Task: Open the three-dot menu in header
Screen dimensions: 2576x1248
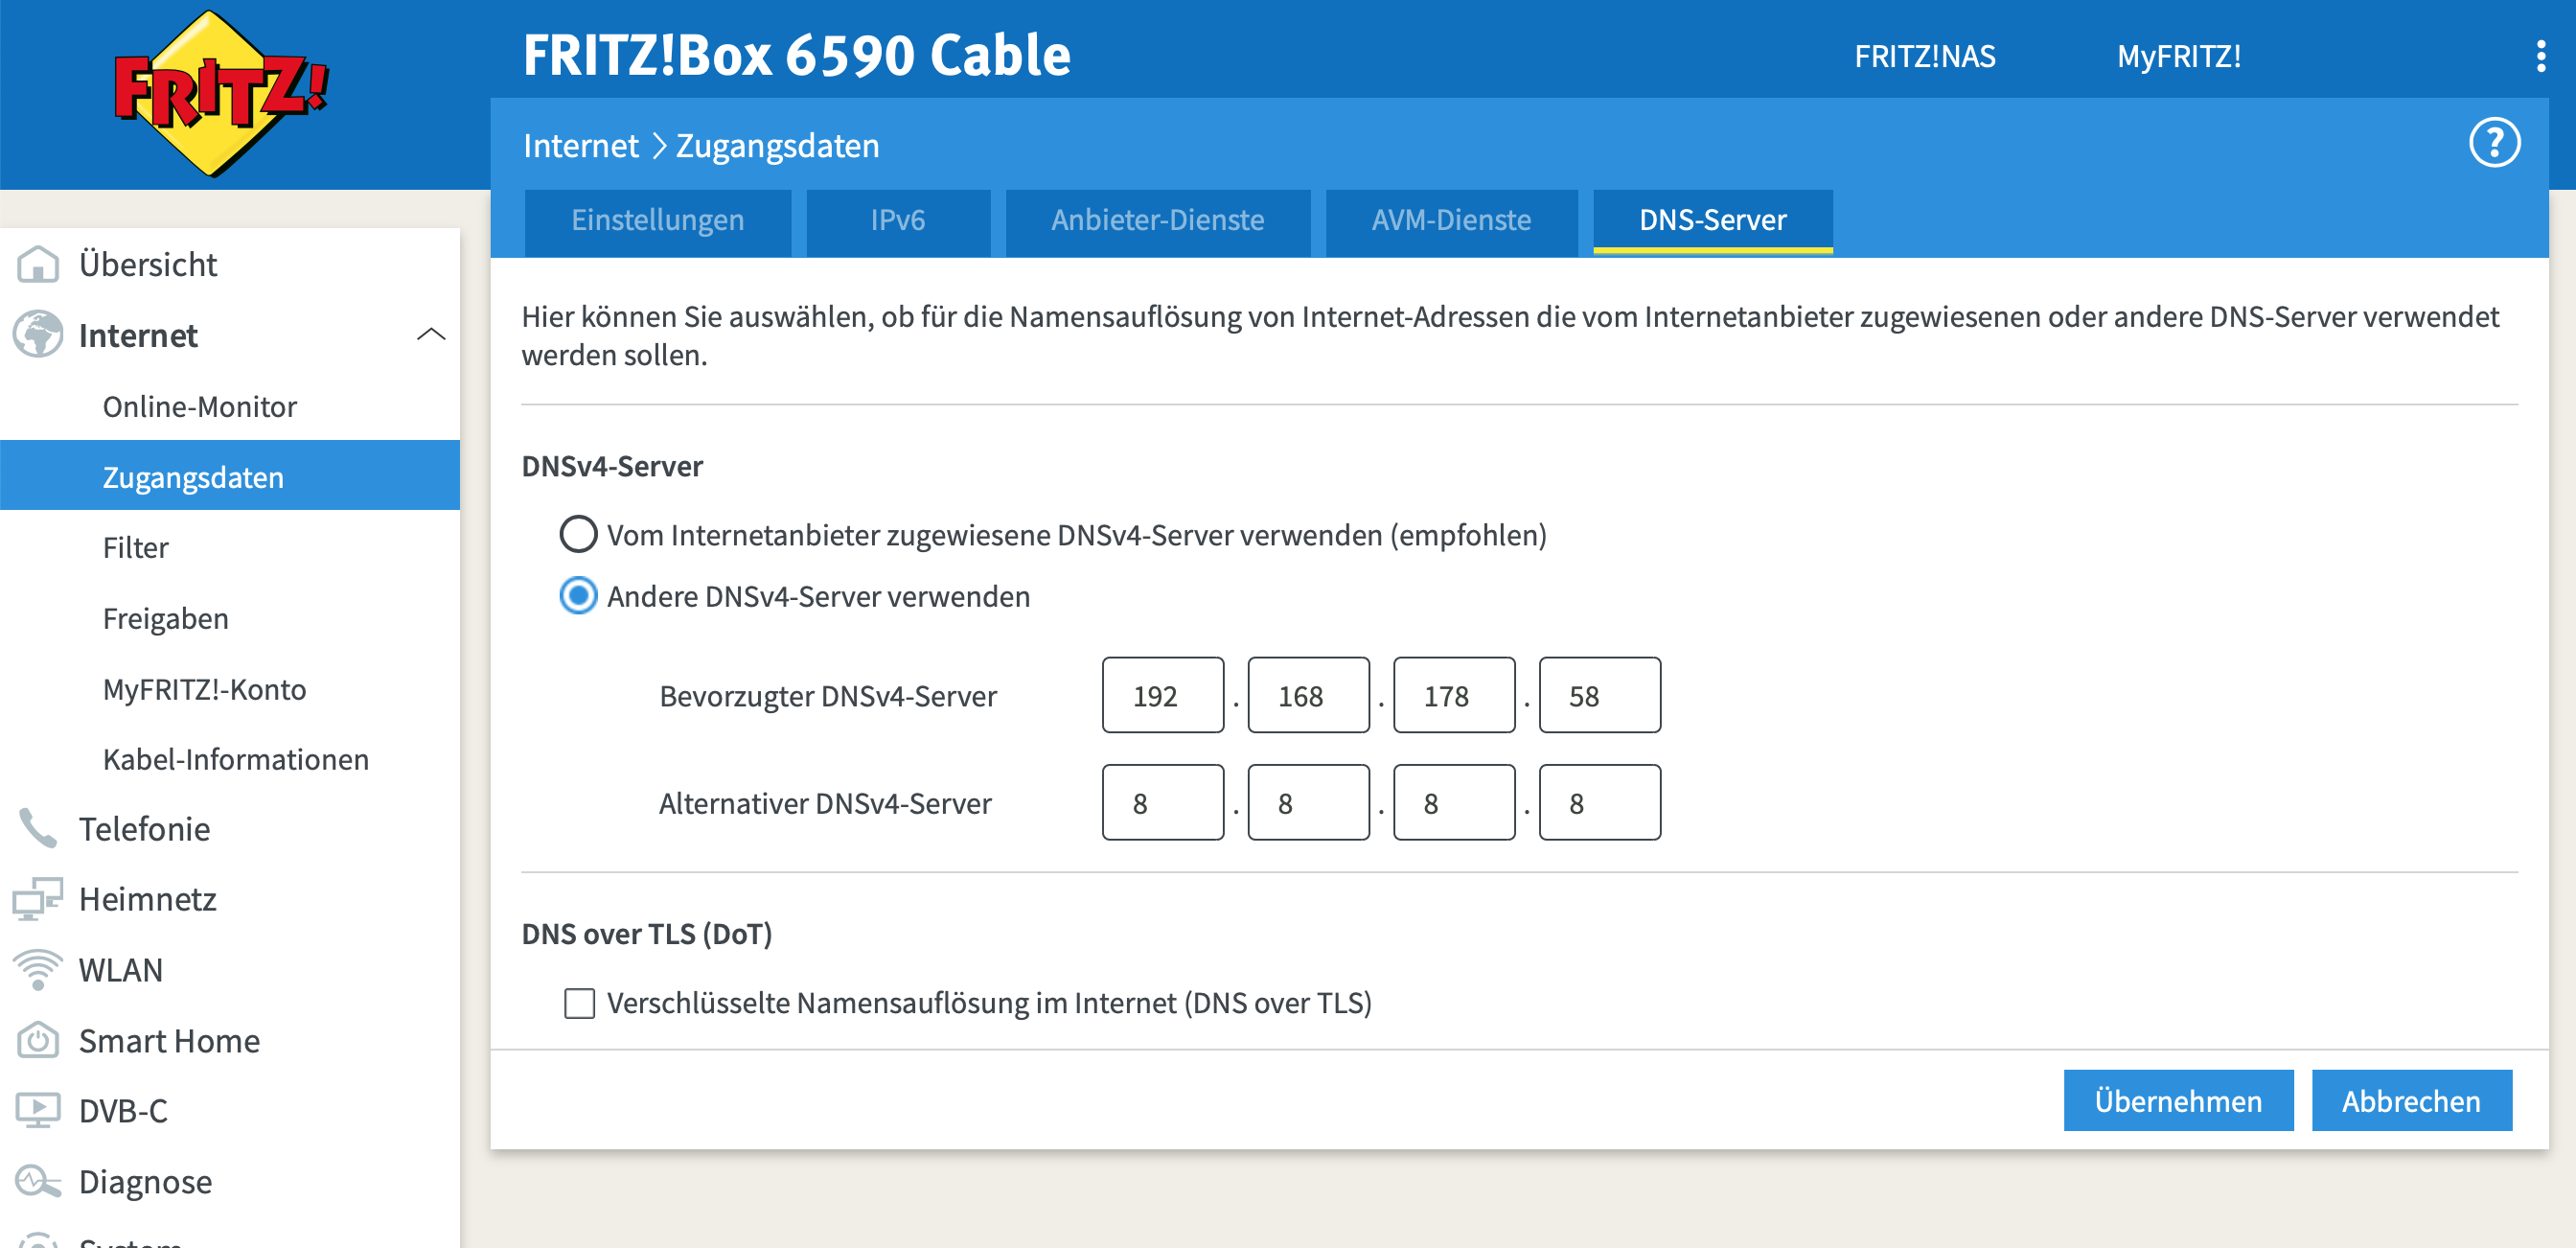Action: (x=2540, y=56)
